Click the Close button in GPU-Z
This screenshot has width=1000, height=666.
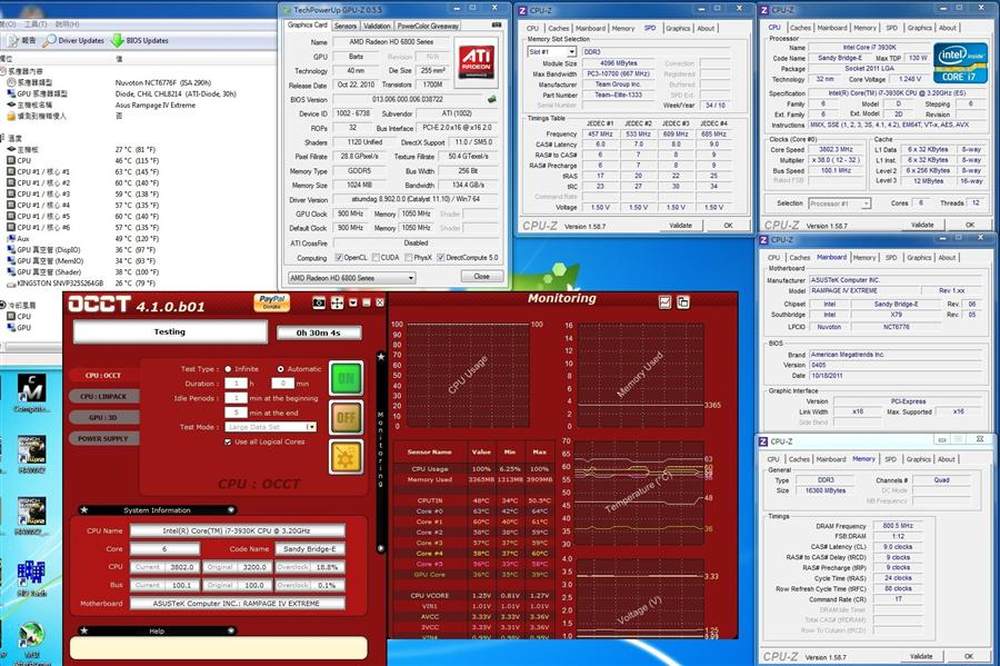click(482, 277)
